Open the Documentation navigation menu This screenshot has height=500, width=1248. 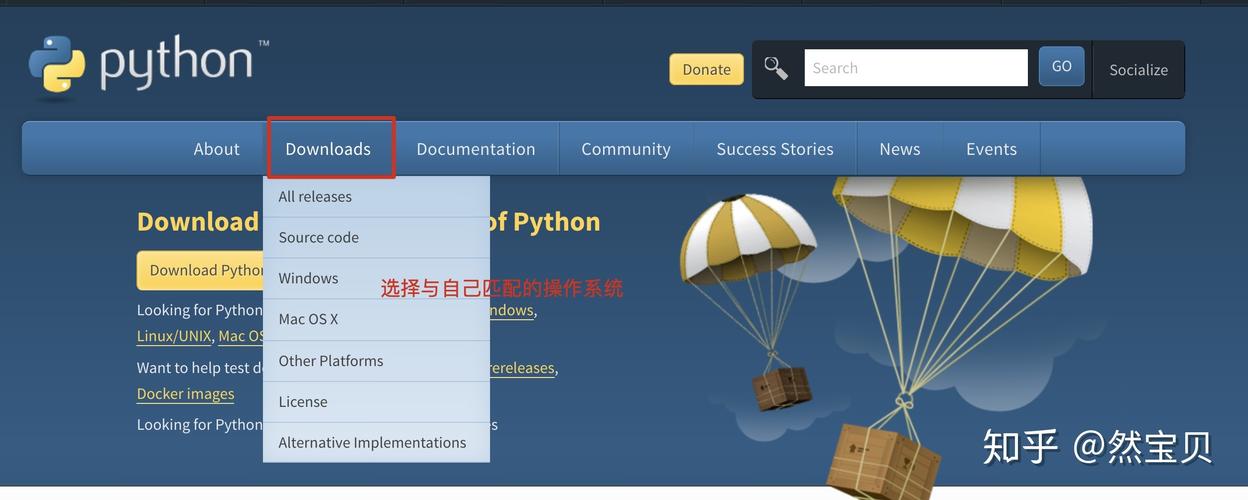point(476,149)
